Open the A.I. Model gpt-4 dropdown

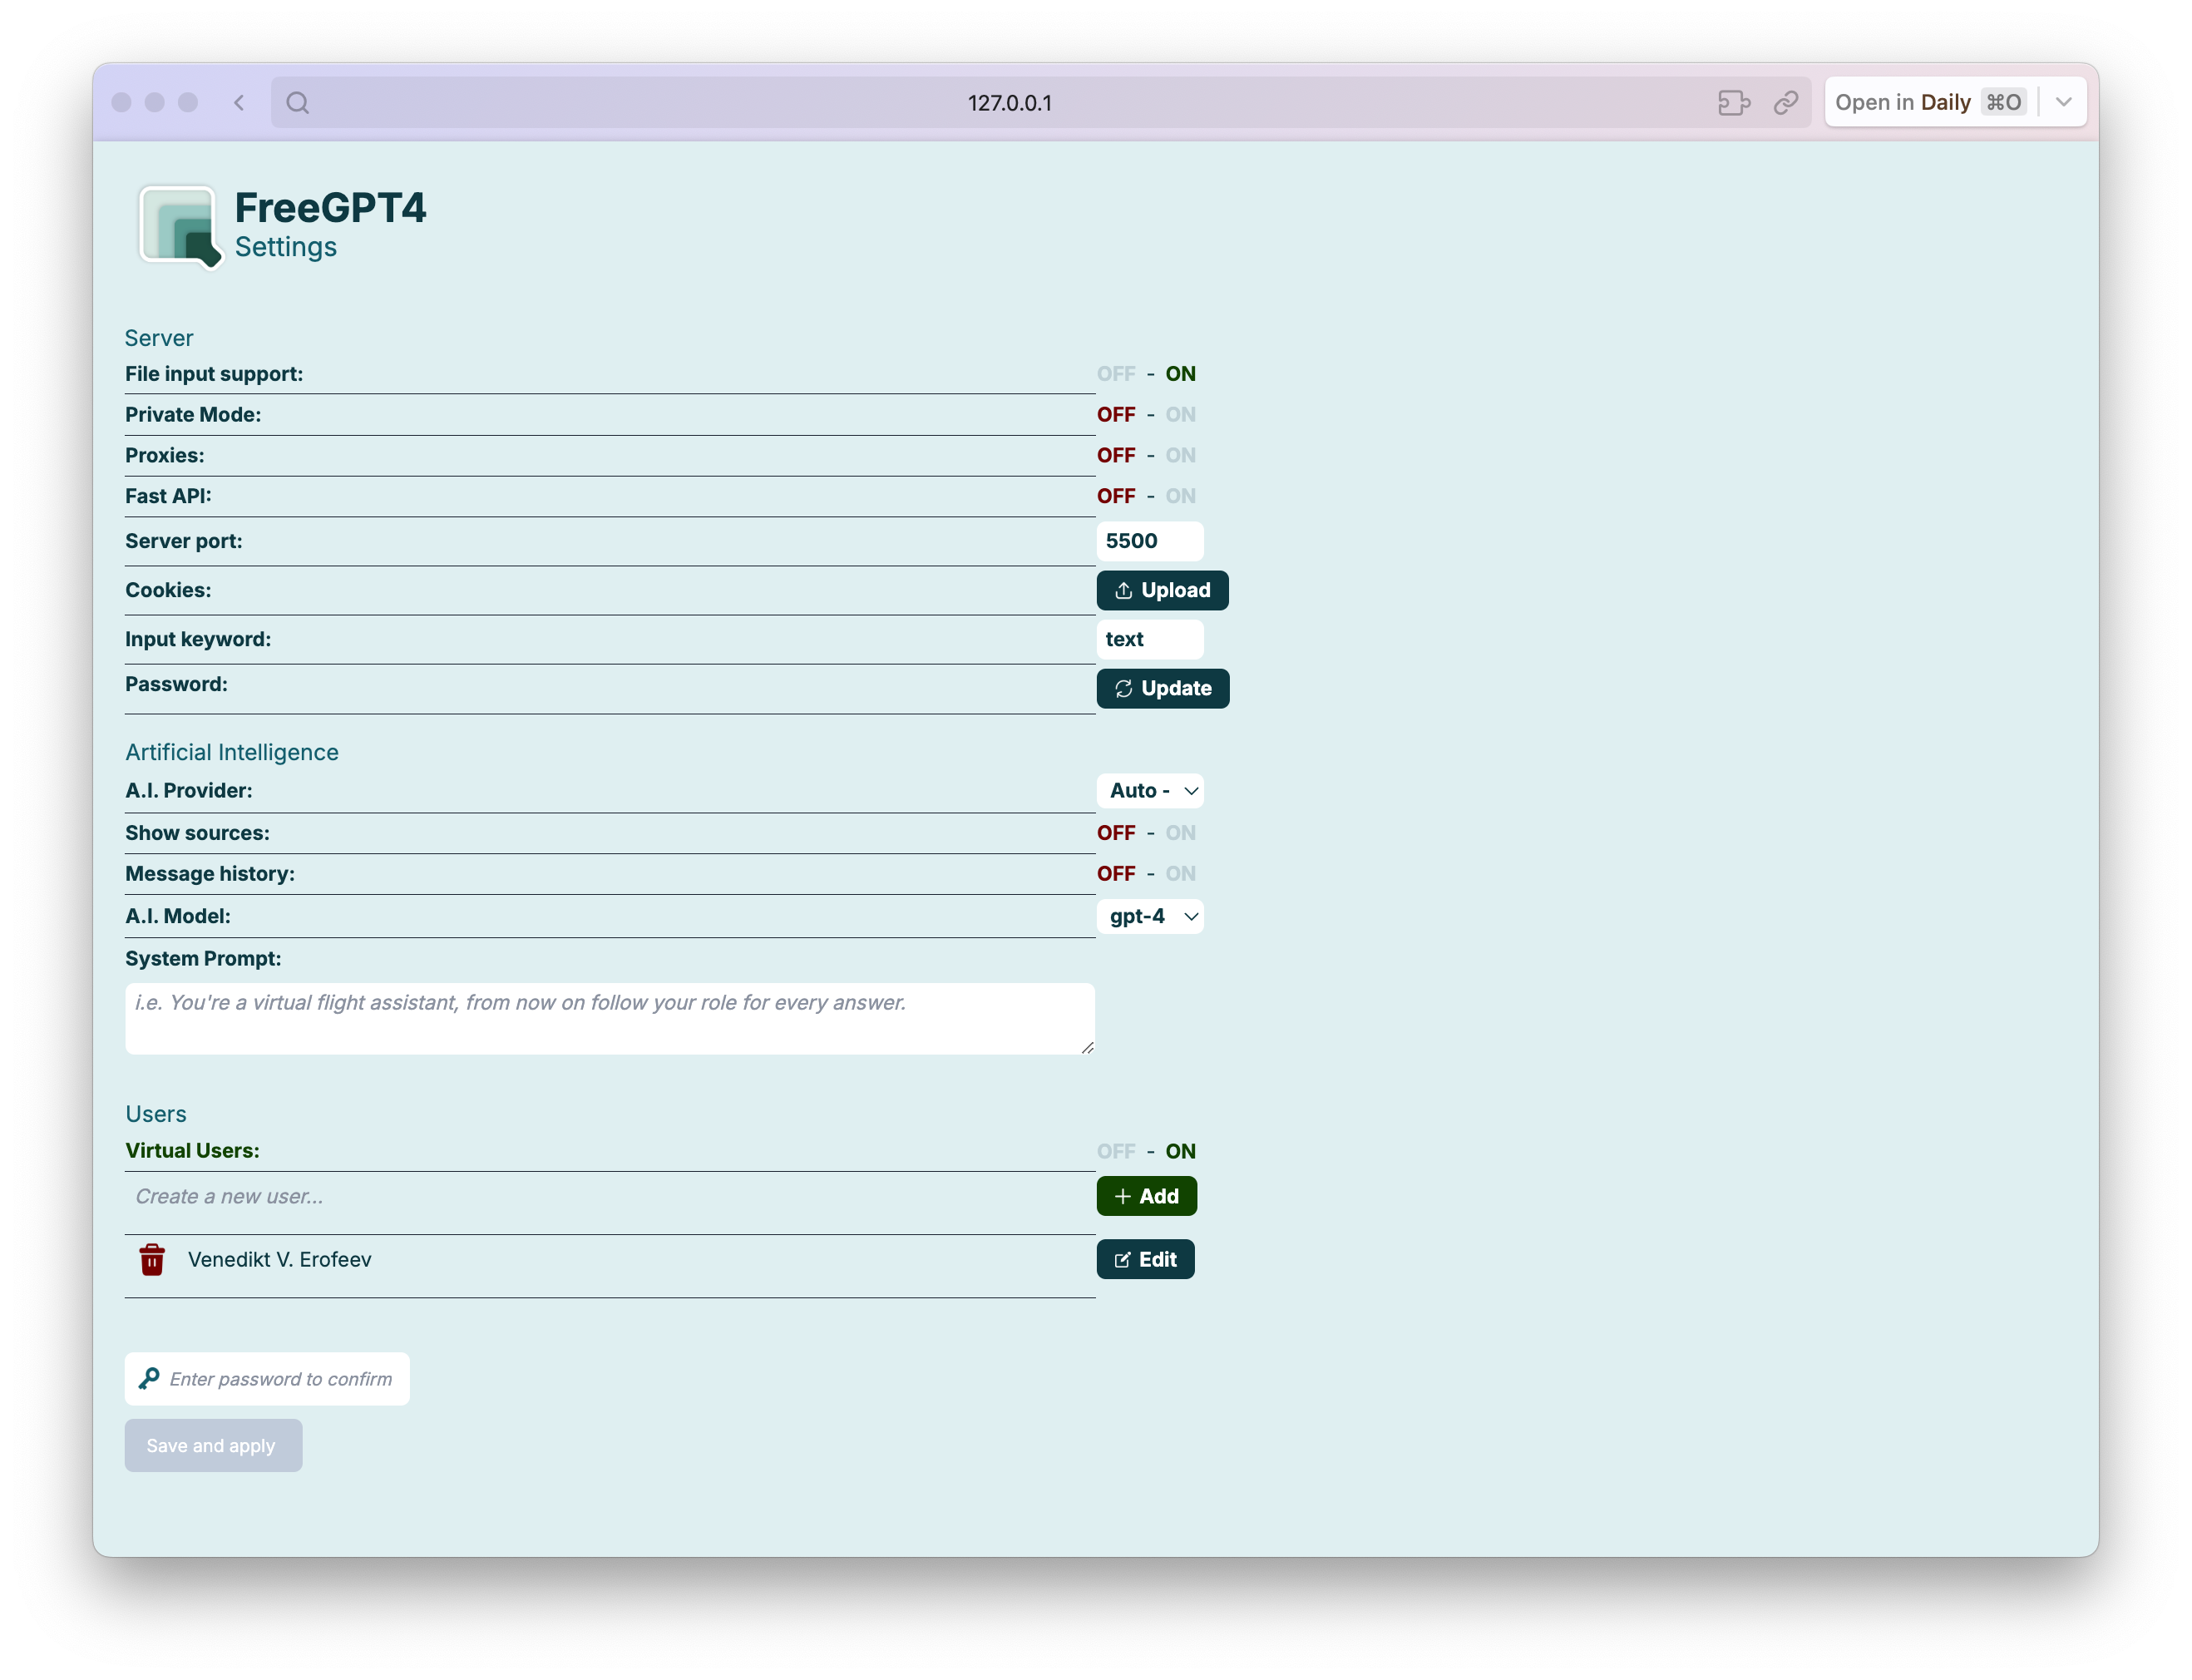tap(1150, 916)
